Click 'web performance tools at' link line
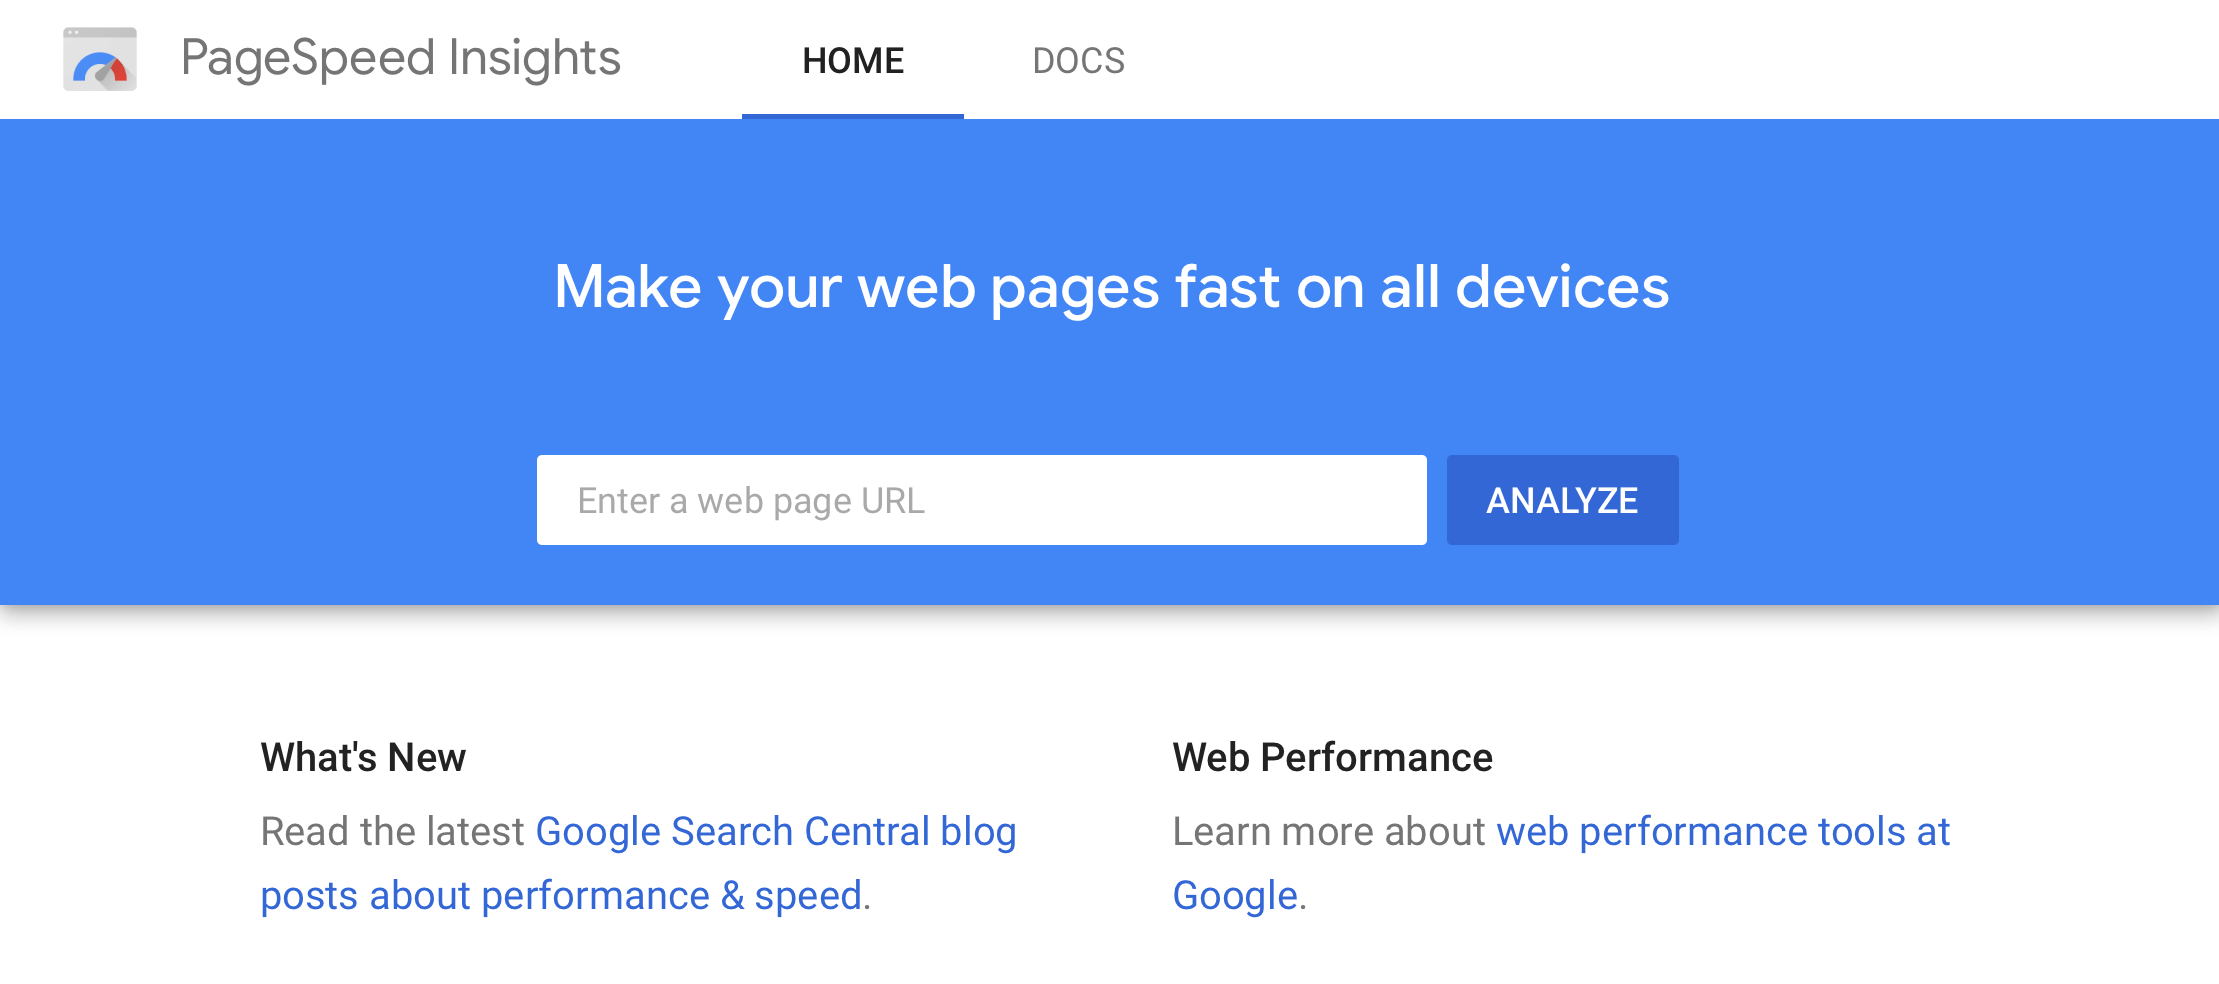This screenshot has height=984, width=2219. [x=1723, y=832]
